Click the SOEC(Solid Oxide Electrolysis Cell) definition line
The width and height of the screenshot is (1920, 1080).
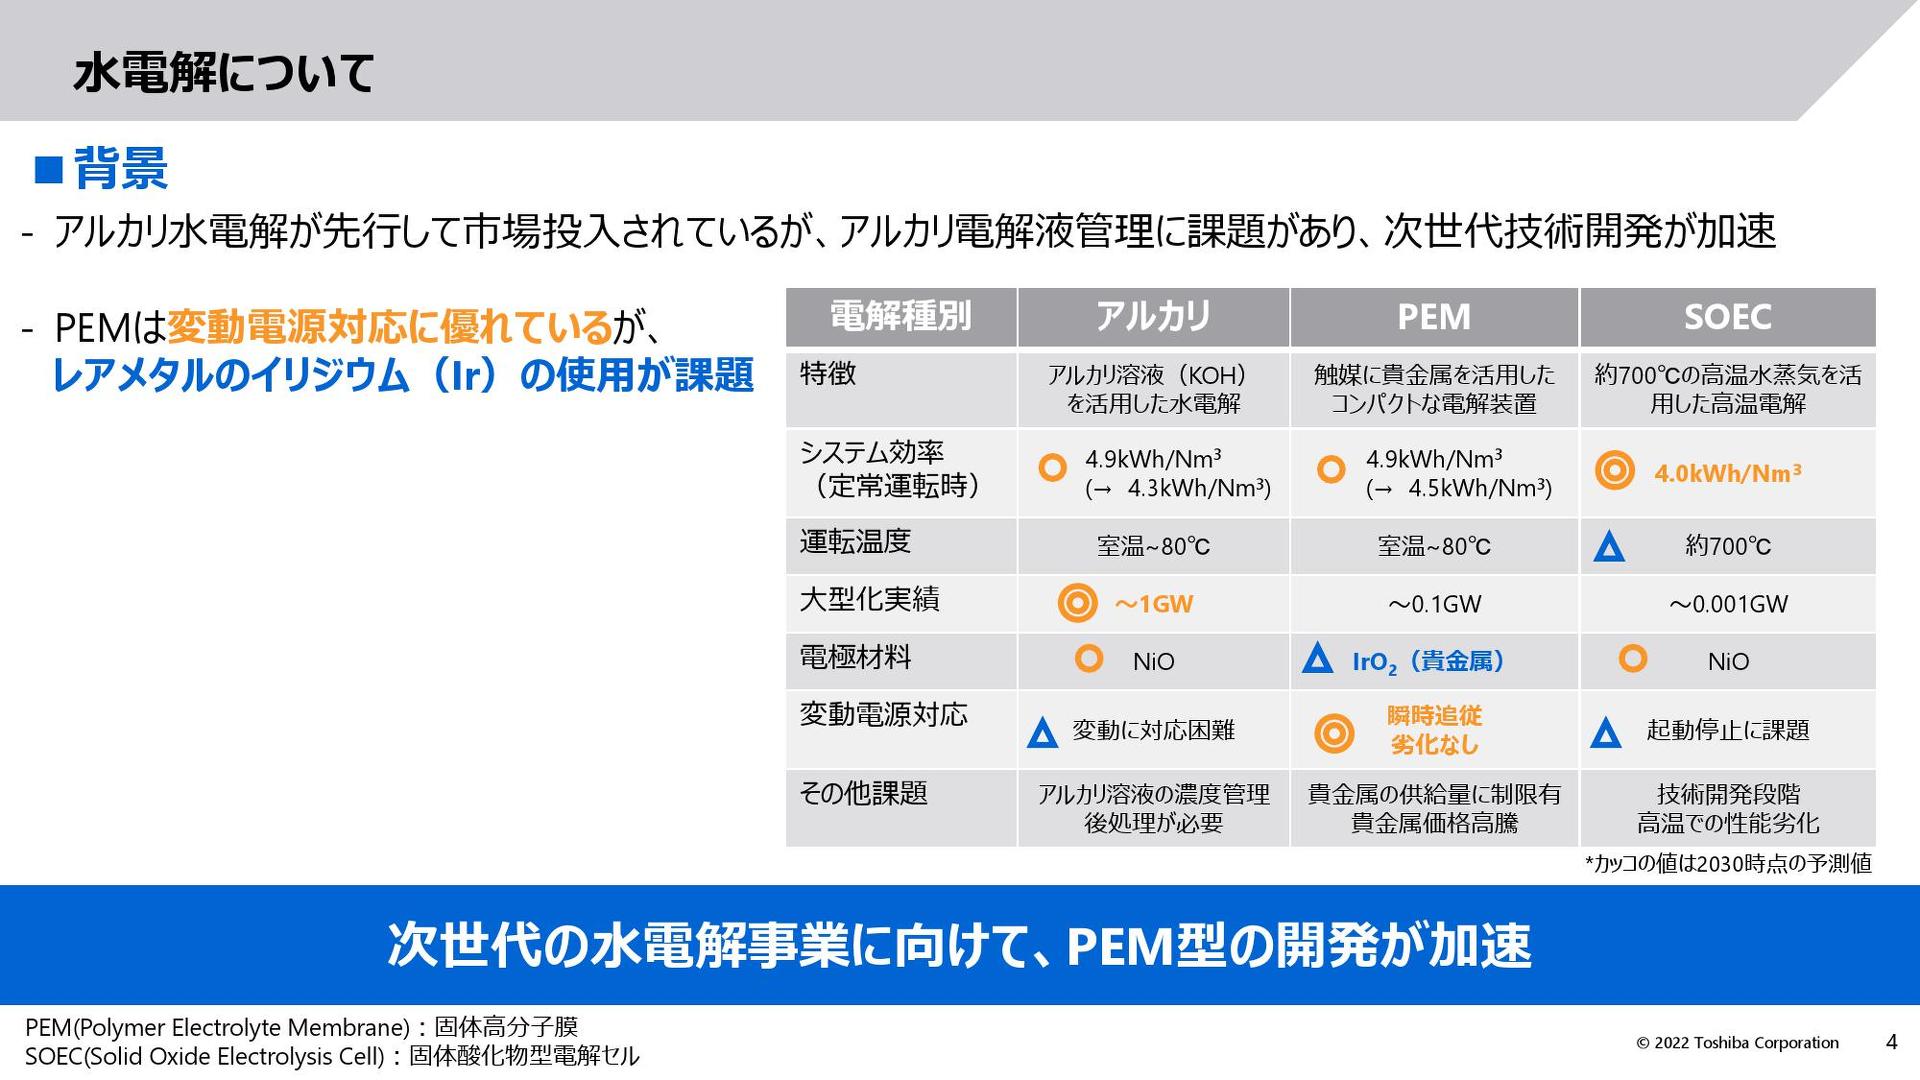(331, 1056)
